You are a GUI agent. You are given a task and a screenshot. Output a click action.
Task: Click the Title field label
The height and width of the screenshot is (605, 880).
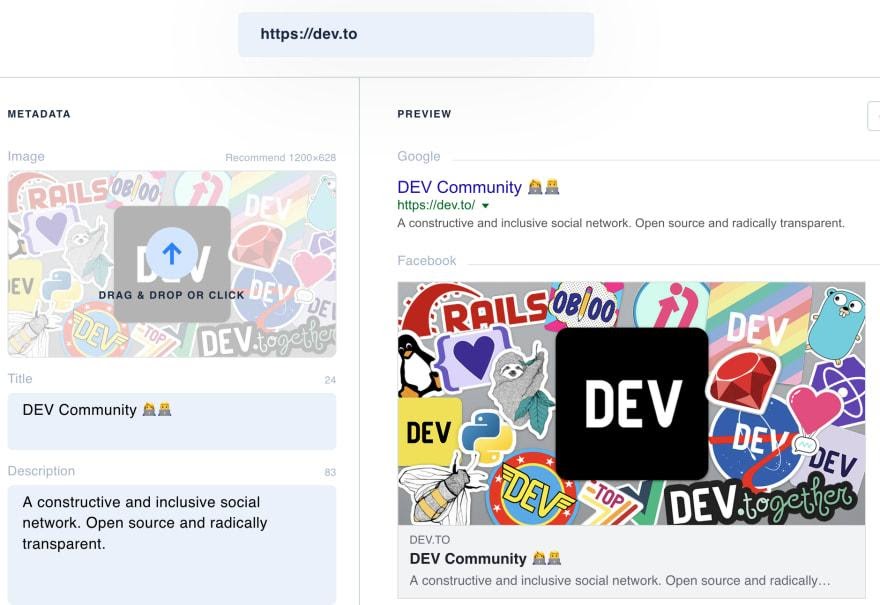tap(20, 379)
